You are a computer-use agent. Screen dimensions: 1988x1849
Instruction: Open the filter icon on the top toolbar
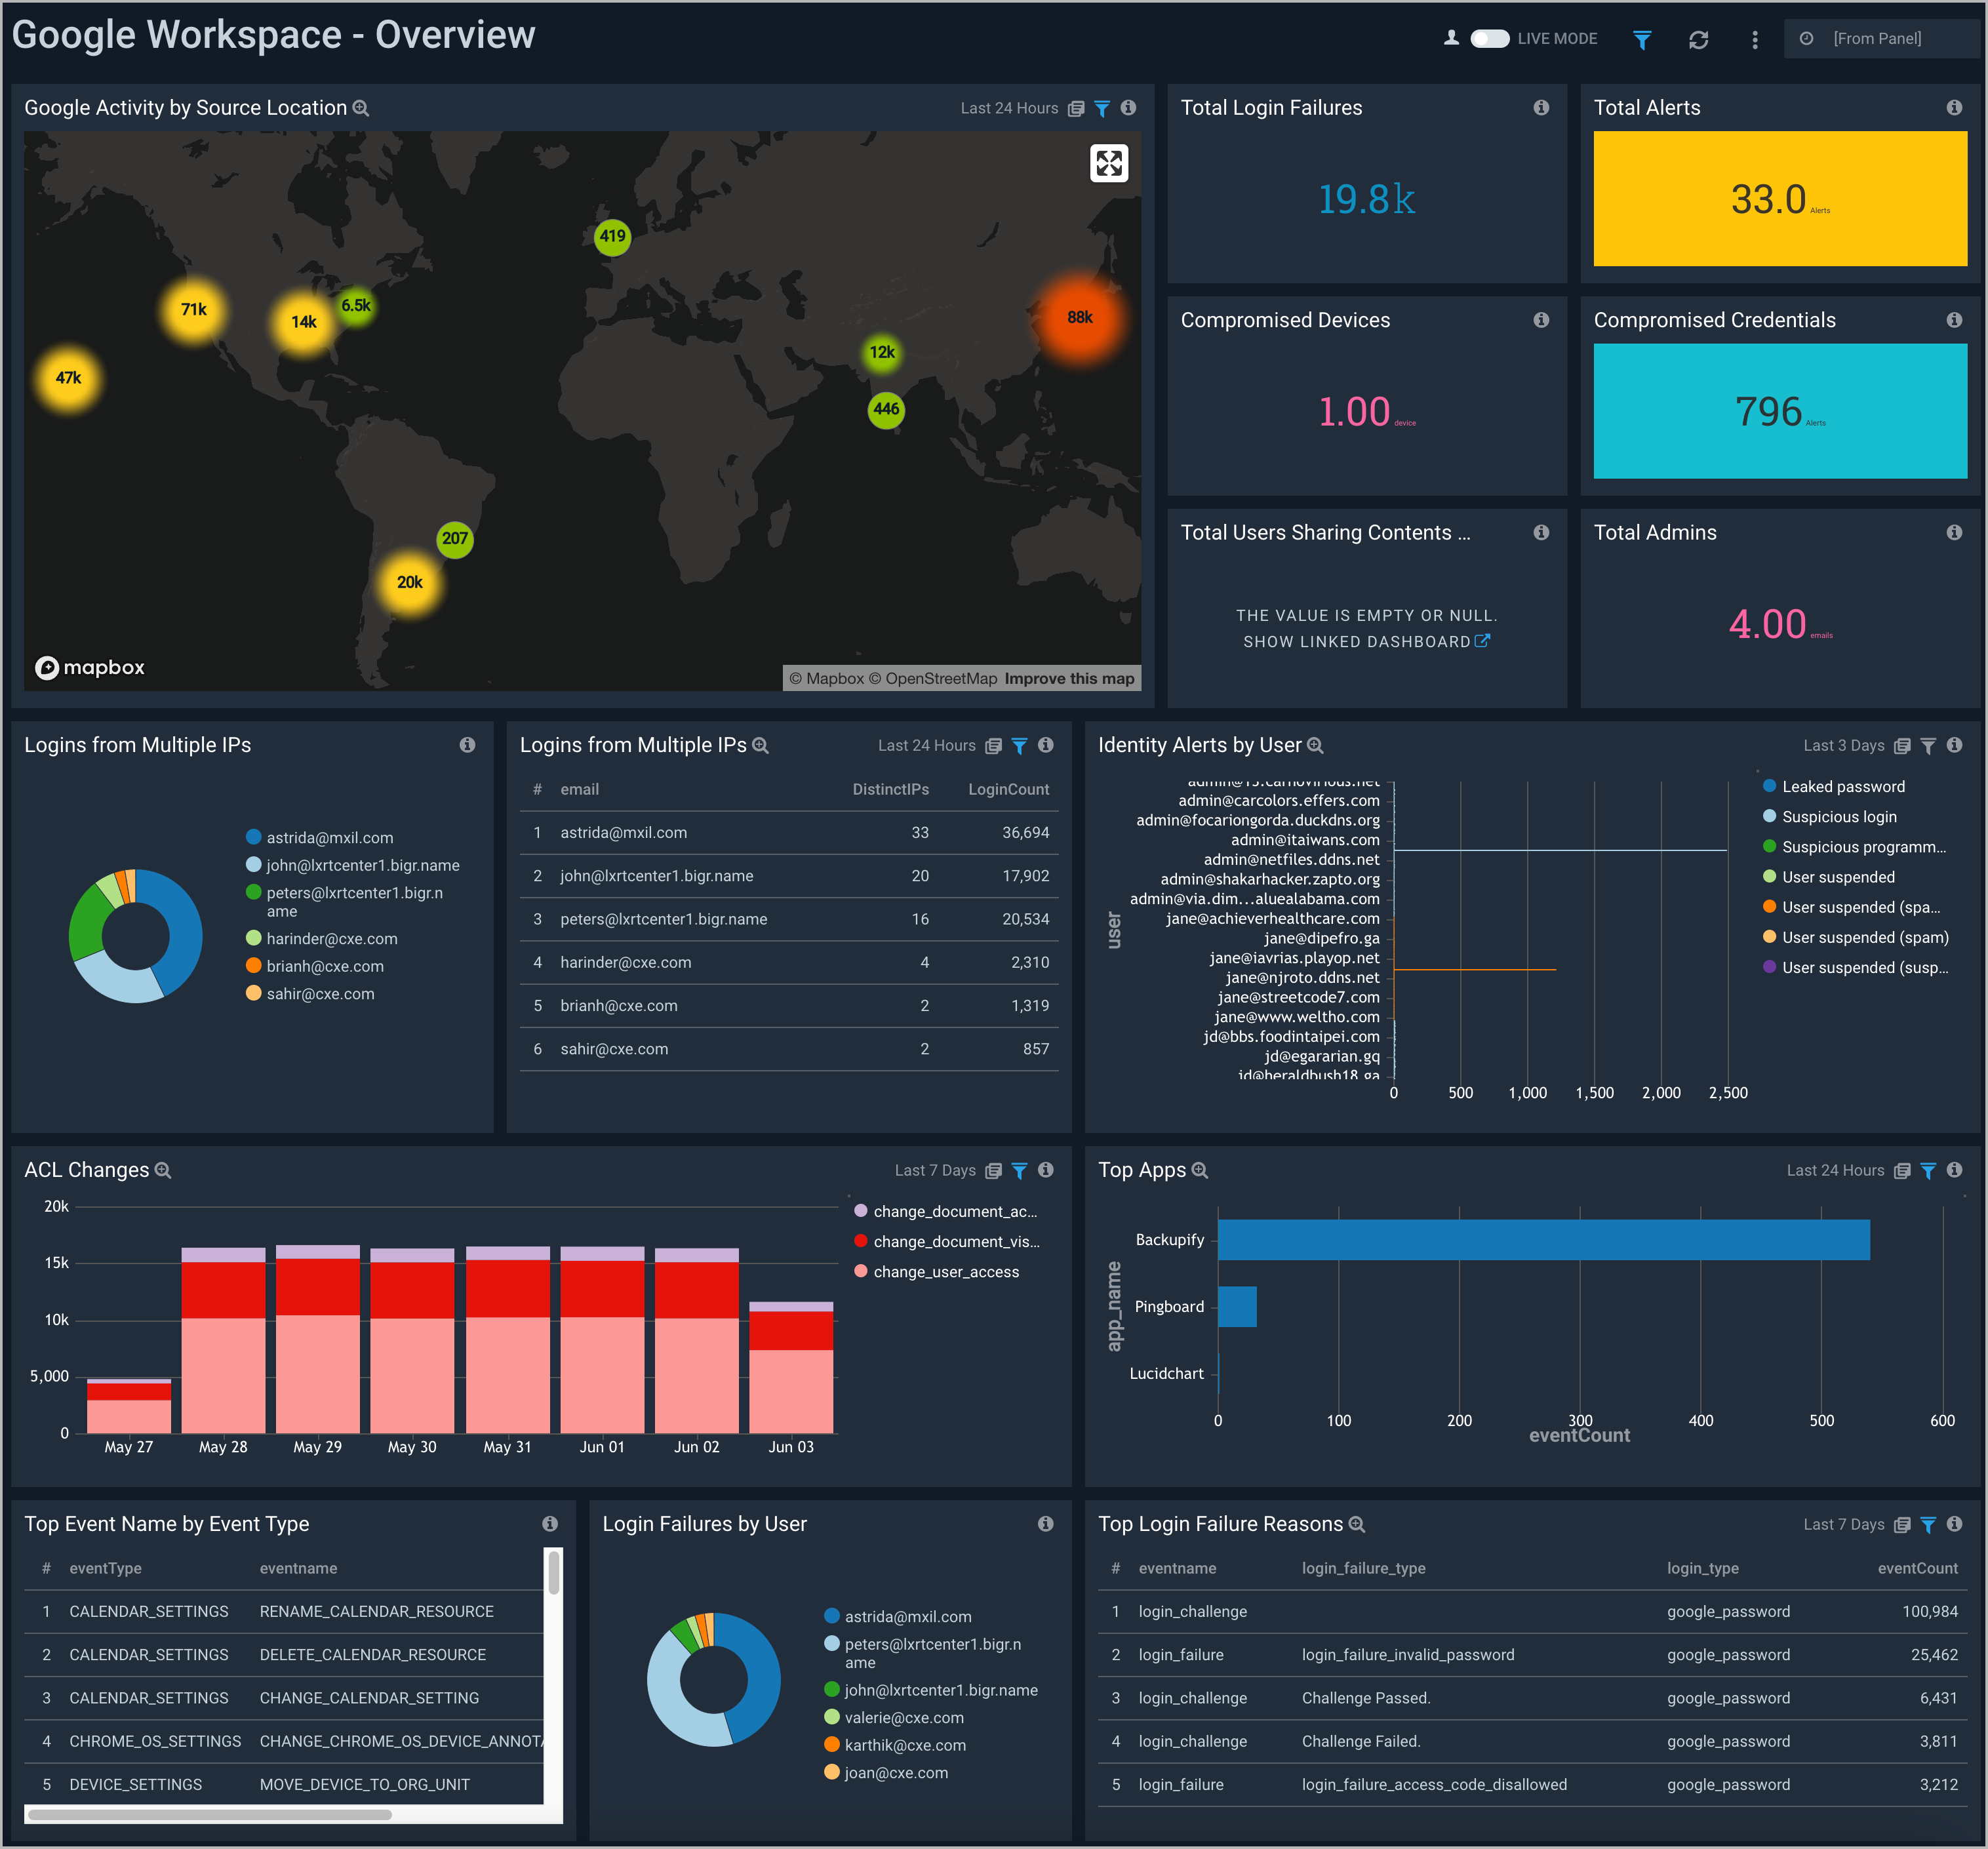1642,40
